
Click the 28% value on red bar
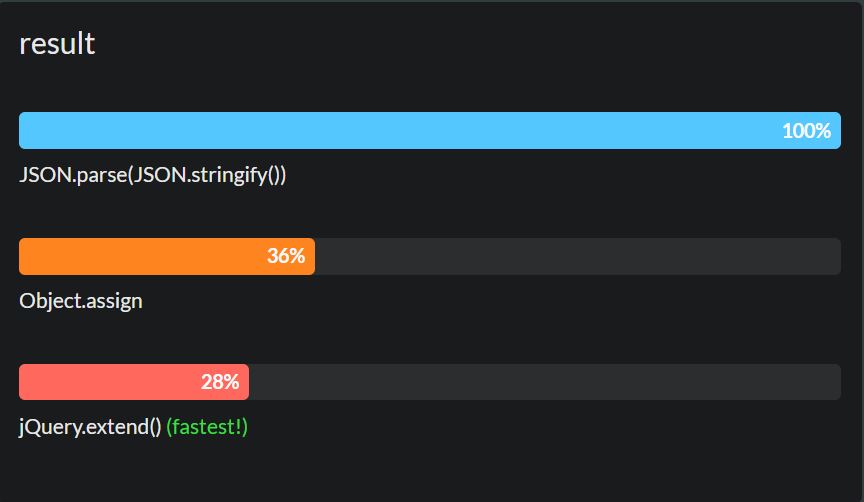(x=220, y=383)
